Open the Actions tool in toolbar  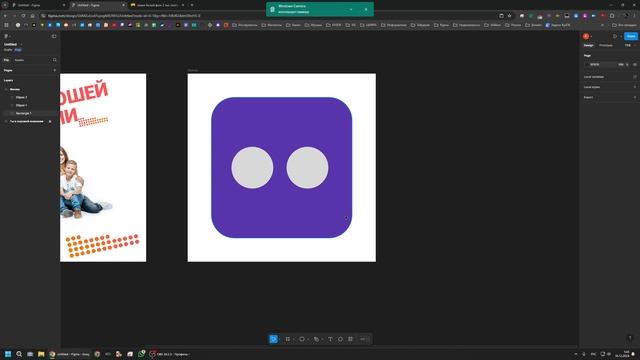pyautogui.click(x=350, y=339)
